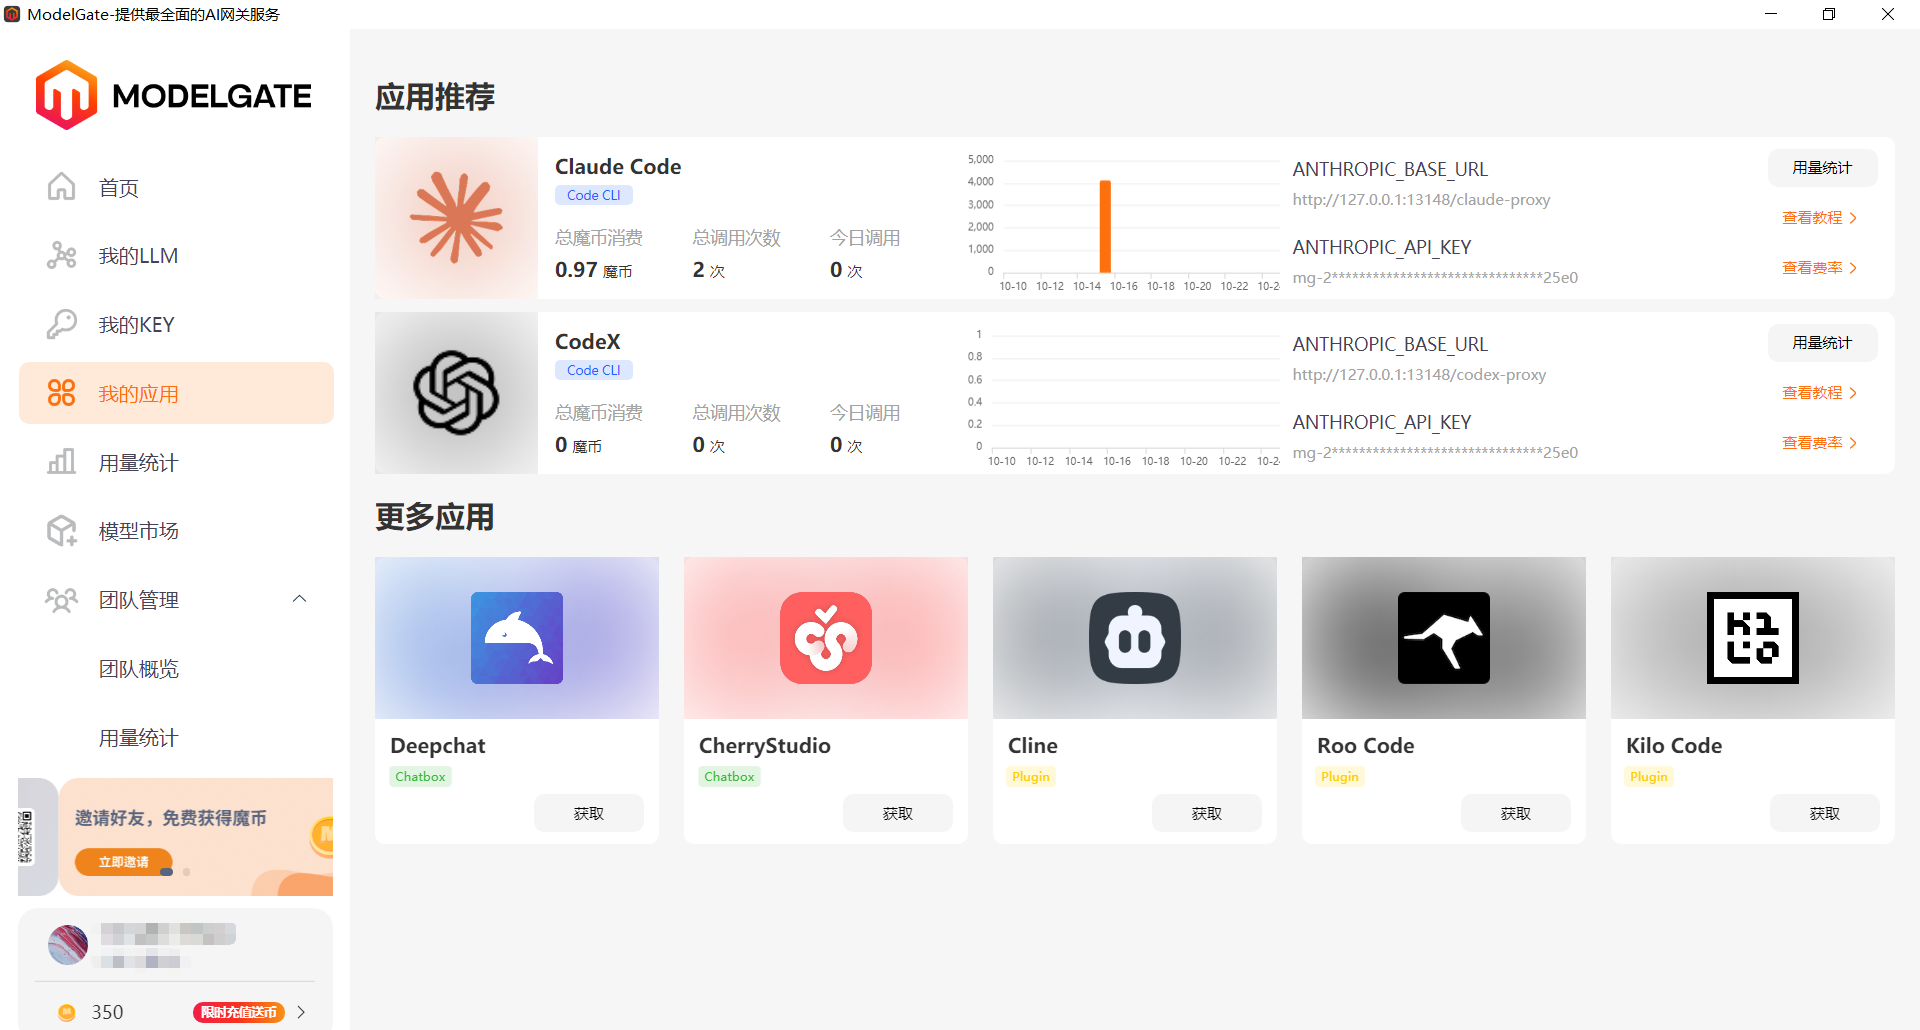The width and height of the screenshot is (1920, 1030).
Task: Open 查看费率 link for Claude Code
Action: (x=1819, y=268)
